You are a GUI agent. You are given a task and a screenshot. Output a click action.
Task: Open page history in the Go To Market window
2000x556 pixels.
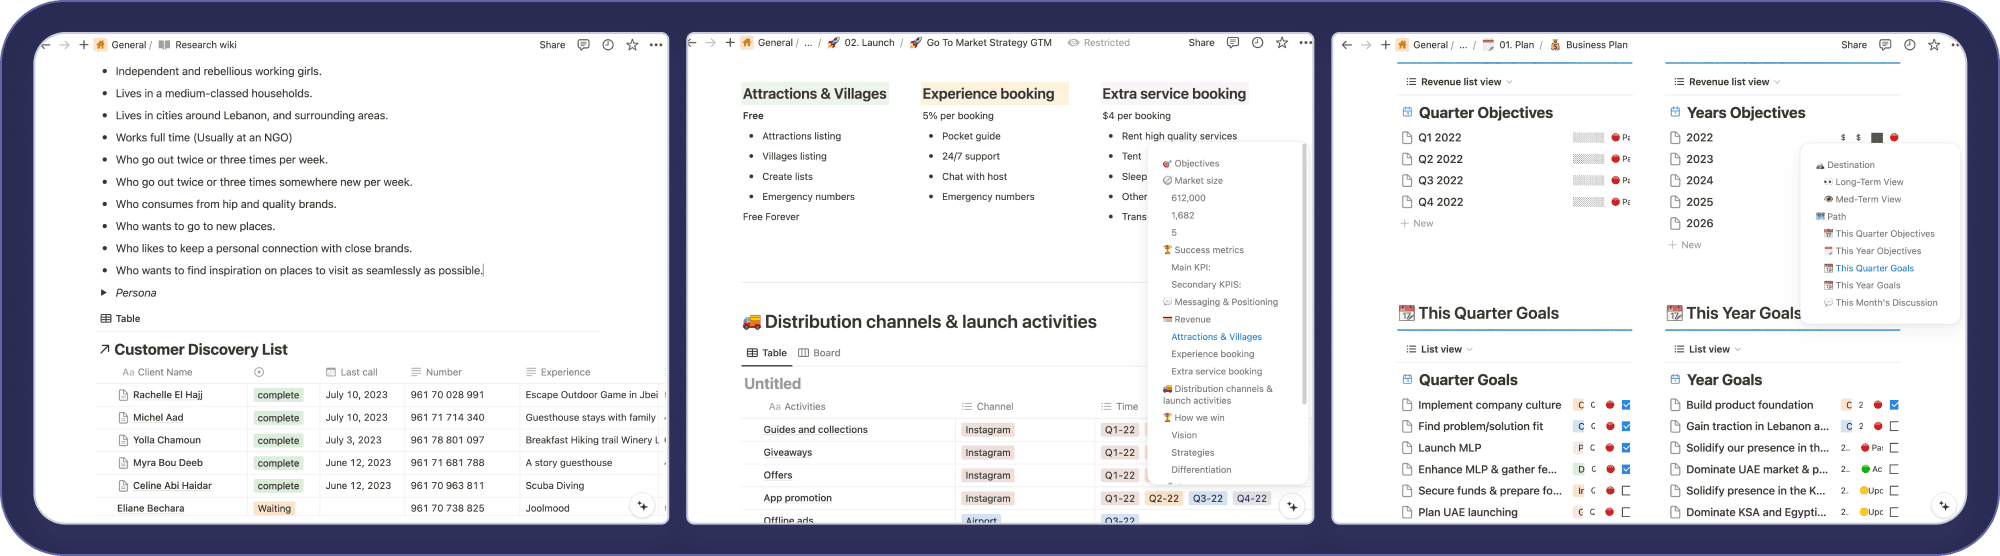point(1258,43)
